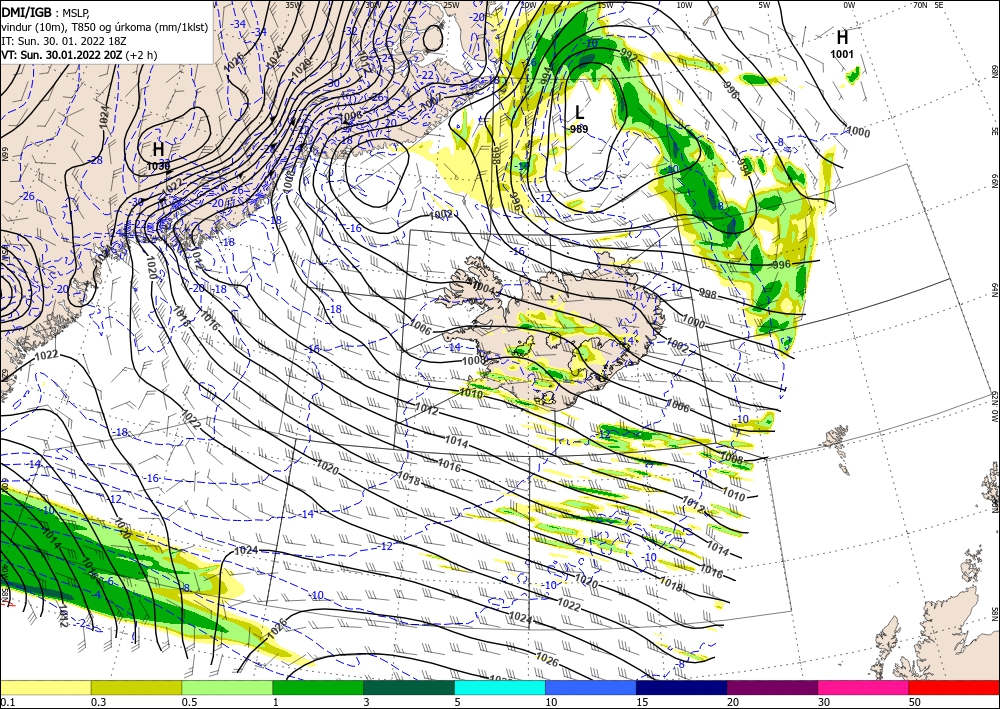Click the red 50+ legend swatch
The height and width of the screenshot is (709, 1000).
954,687
